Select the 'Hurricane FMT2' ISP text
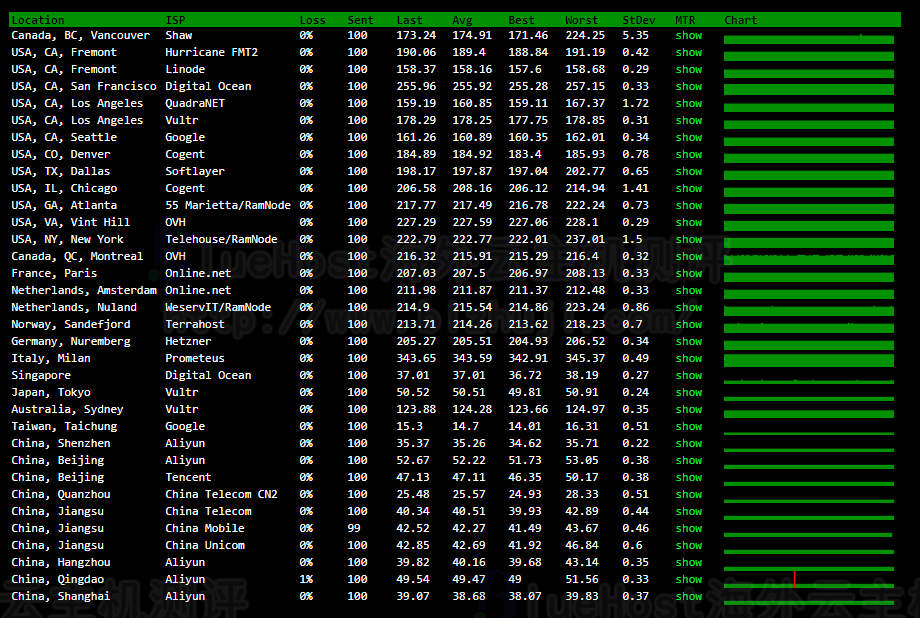The width and height of the screenshot is (920, 618). (211, 52)
